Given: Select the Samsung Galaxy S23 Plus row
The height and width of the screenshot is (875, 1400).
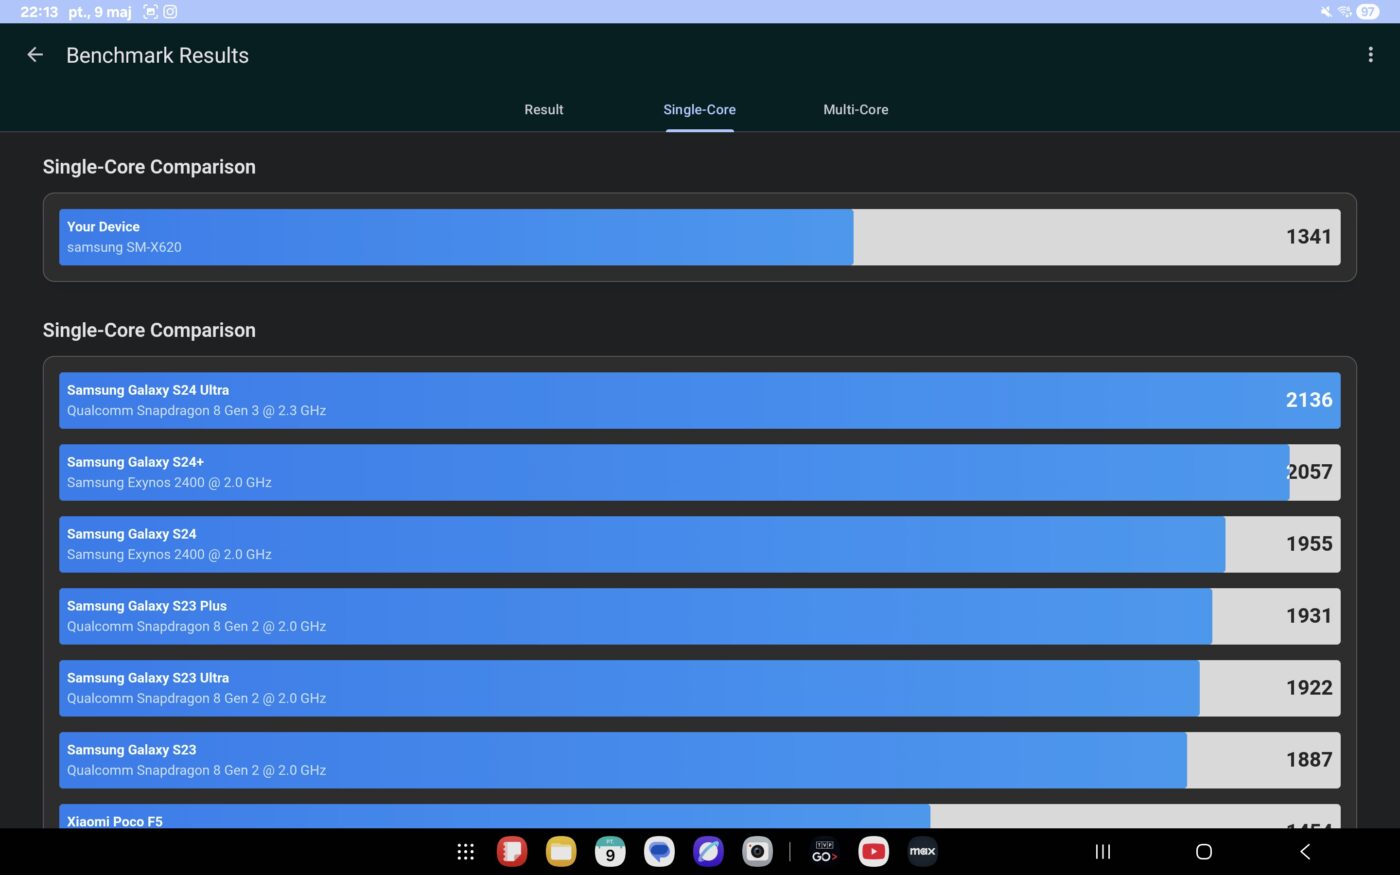Looking at the screenshot, I should point(699,617).
